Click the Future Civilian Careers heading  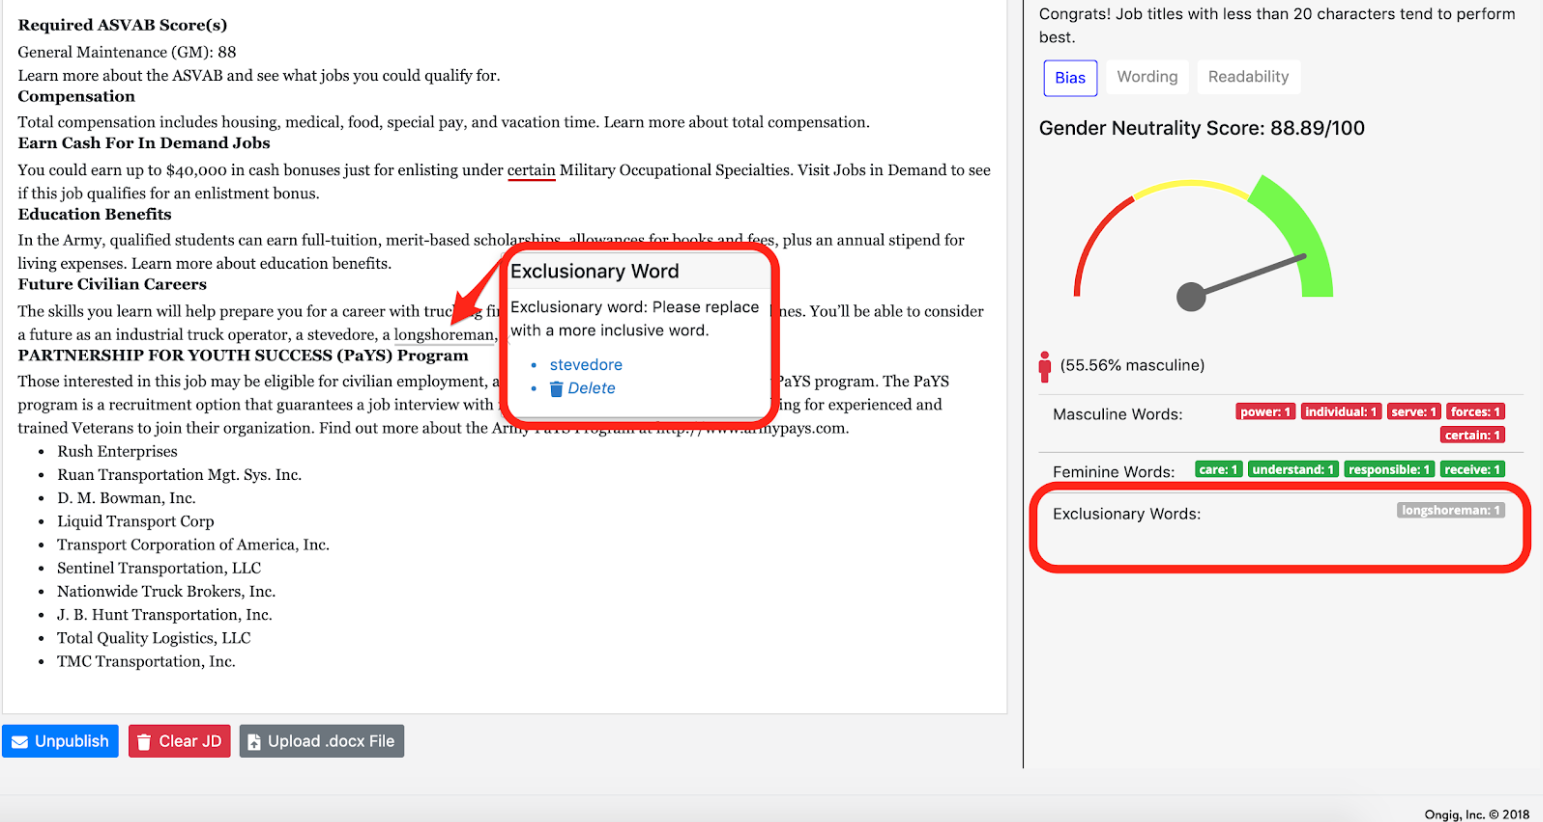point(112,284)
